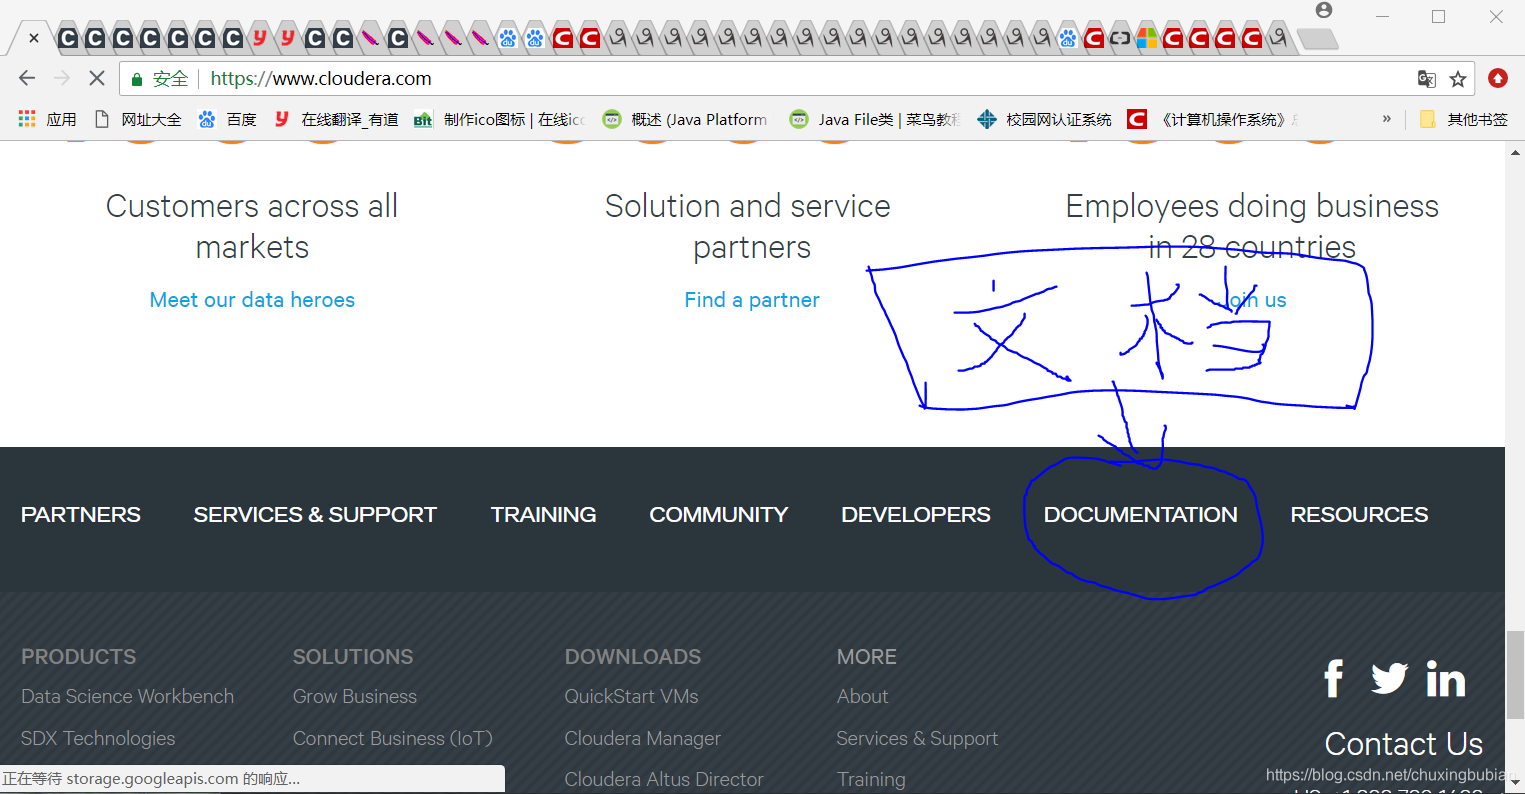Open the COMMUNITY nav item
Screen dimensions: 1525x794
(x=719, y=514)
